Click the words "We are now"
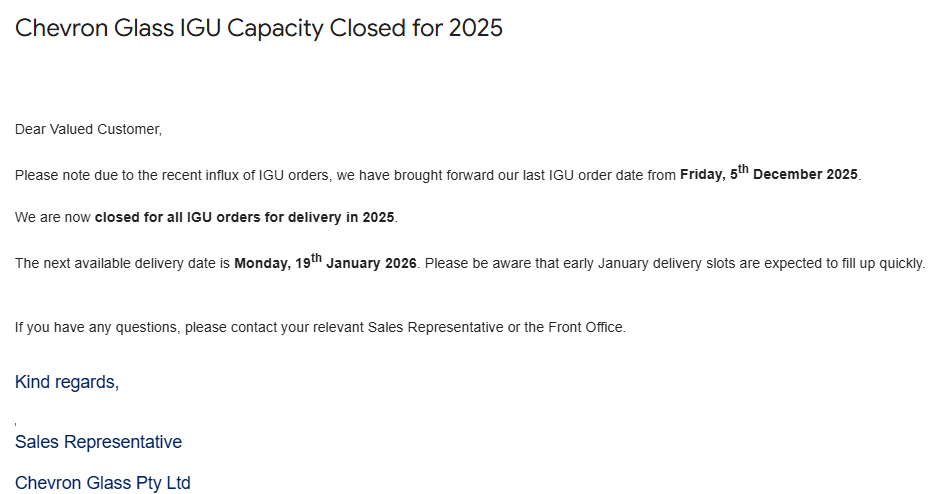This screenshot has width=942, height=494. [x=53, y=217]
